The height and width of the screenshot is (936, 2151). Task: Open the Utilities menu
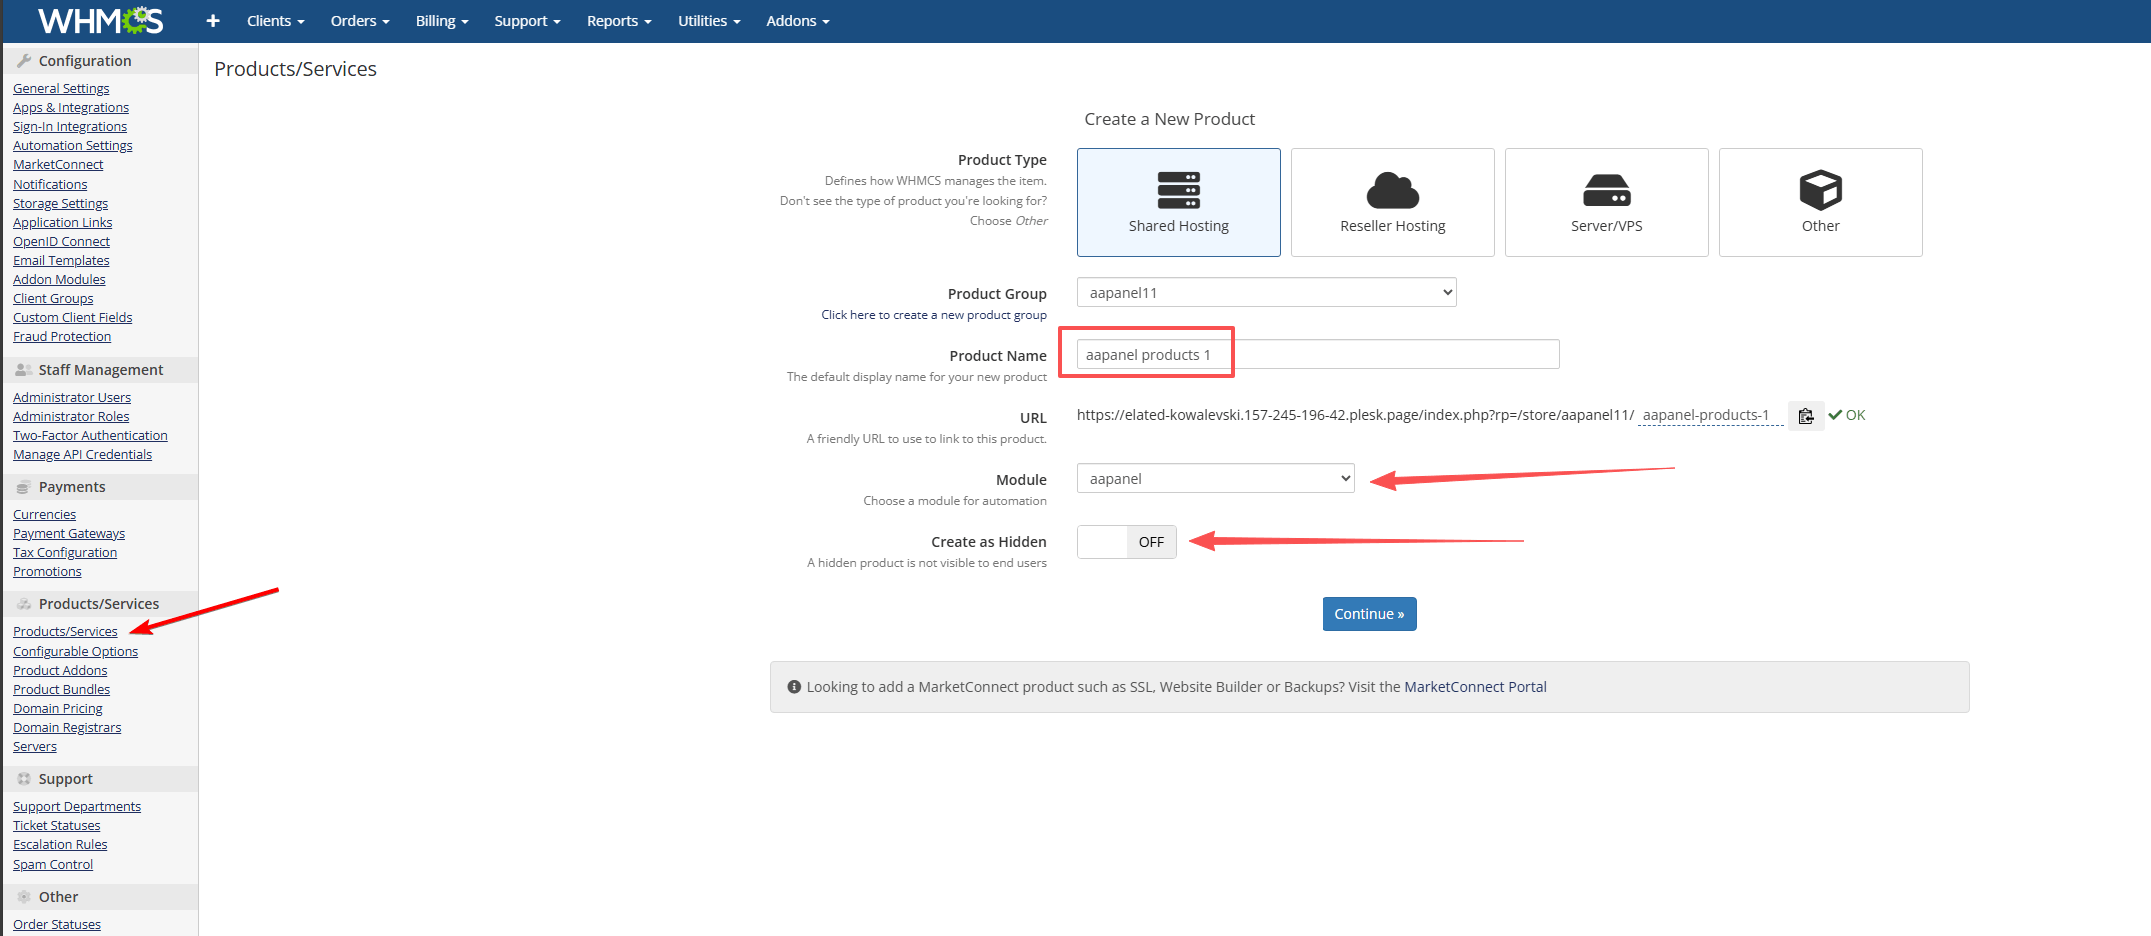click(708, 21)
